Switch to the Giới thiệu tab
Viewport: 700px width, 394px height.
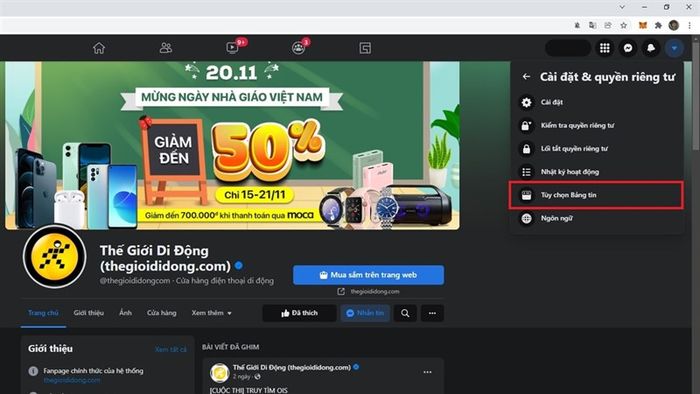[88, 313]
